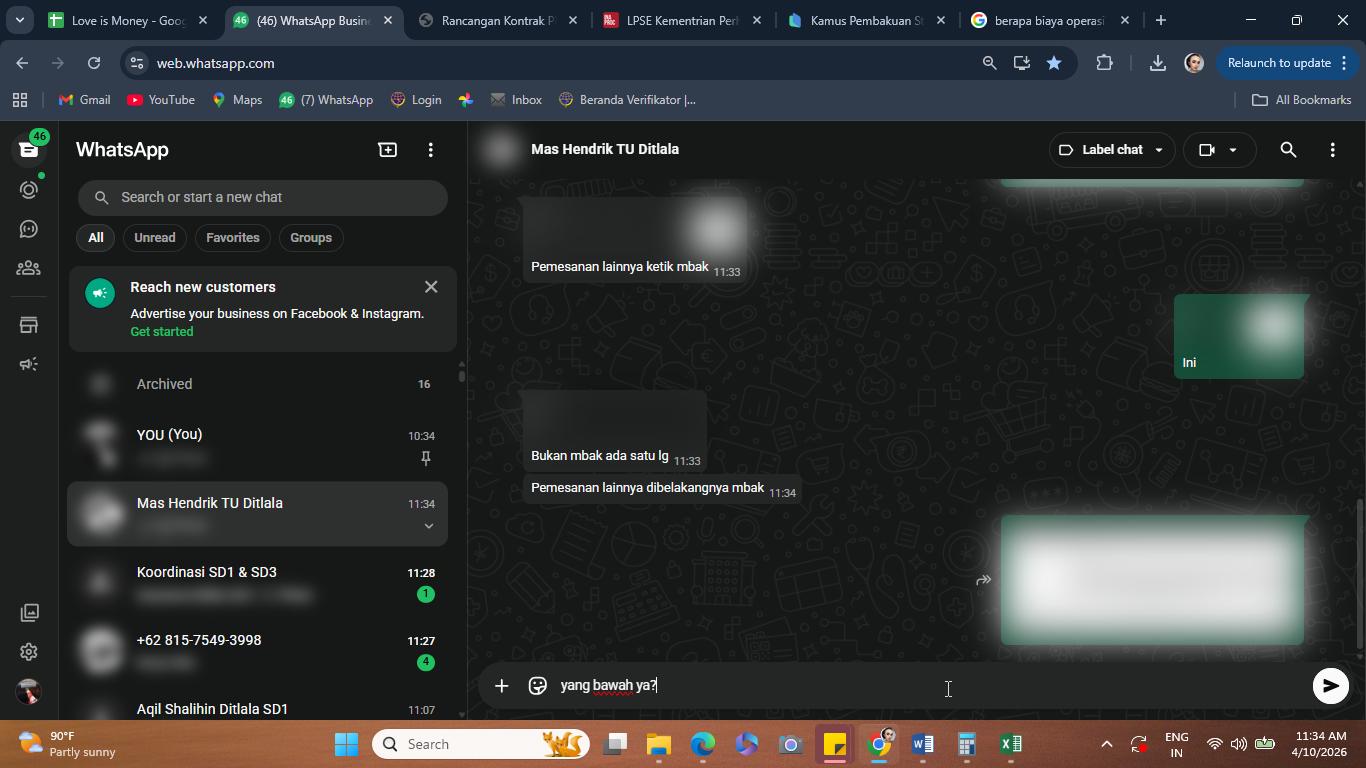Search within the Mas Hendrik conversation
1366x768 pixels.
[1288, 150]
